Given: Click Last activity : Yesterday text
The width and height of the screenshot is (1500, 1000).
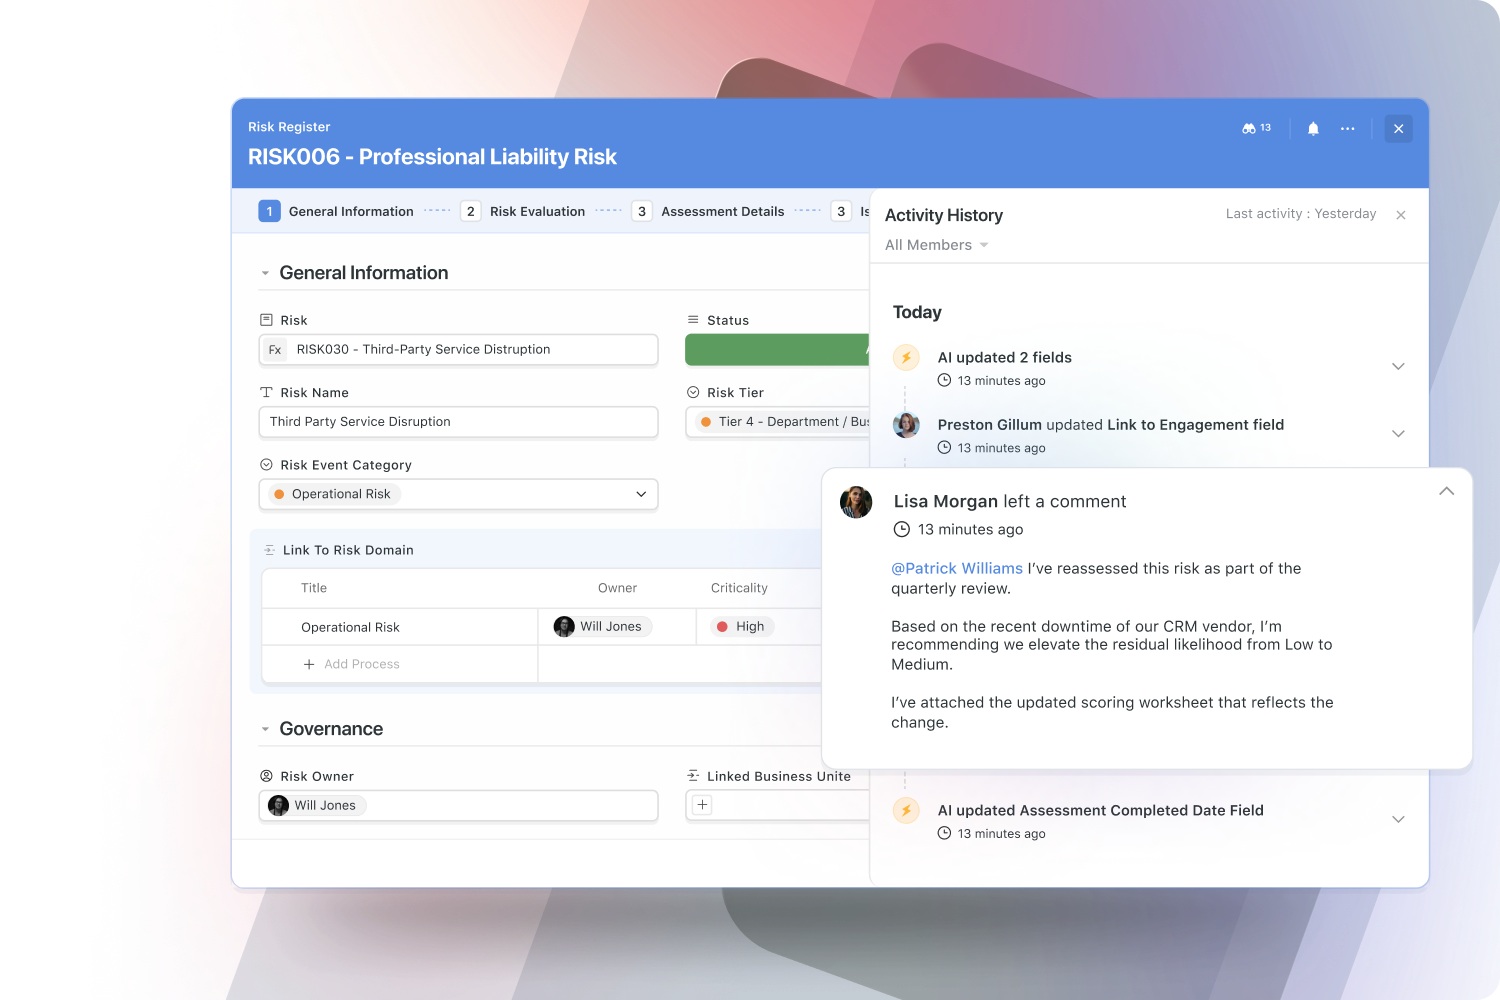Looking at the screenshot, I should (1301, 214).
